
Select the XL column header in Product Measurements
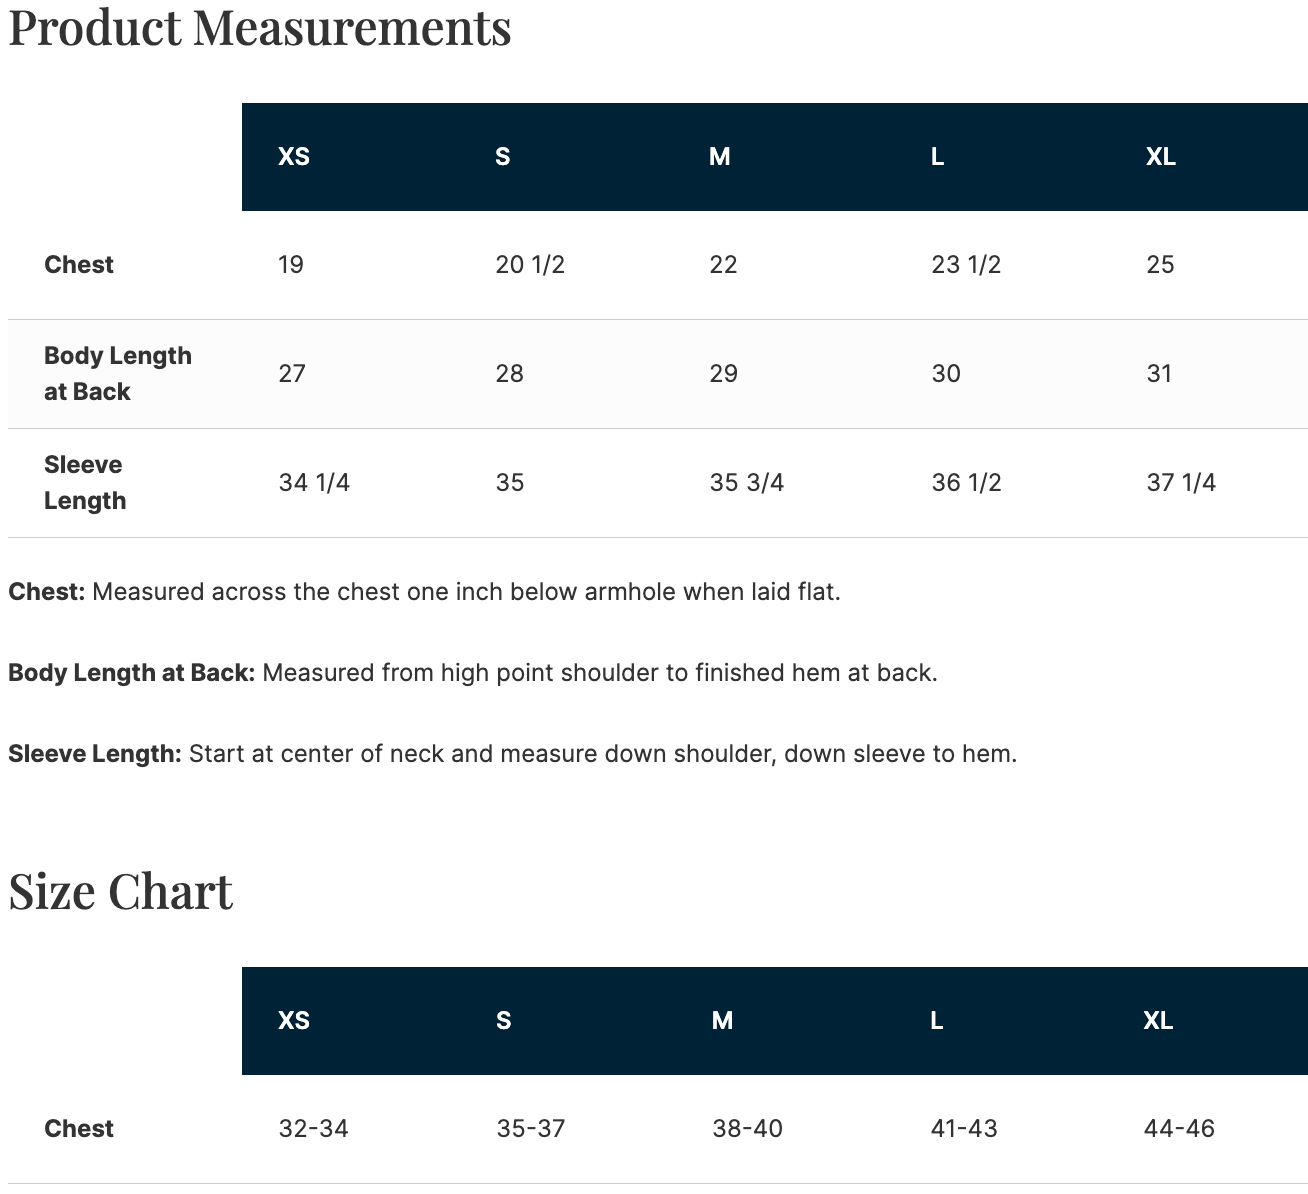click(x=1161, y=157)
